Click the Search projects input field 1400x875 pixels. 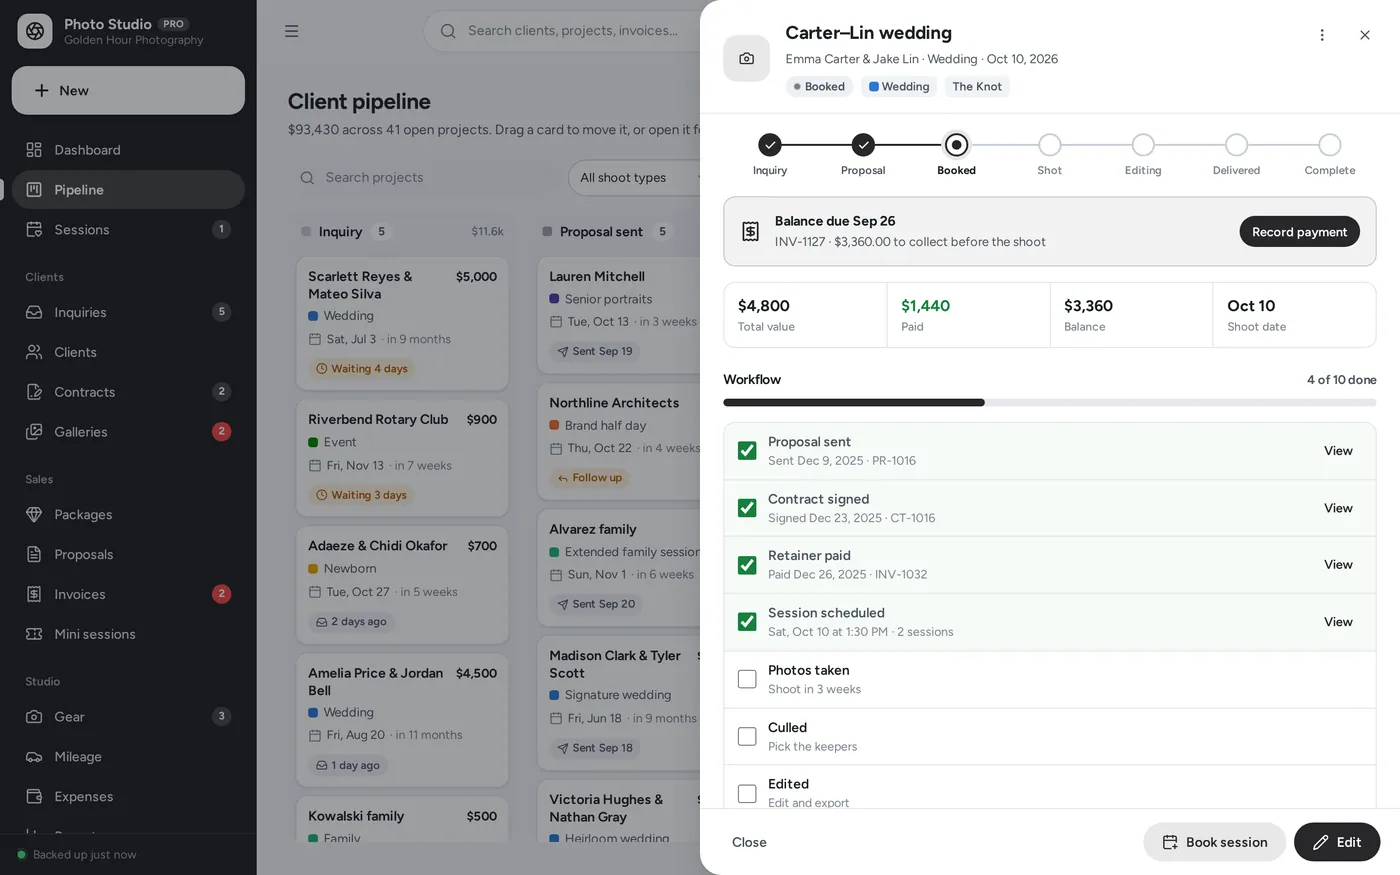click(x=426, y=178)
